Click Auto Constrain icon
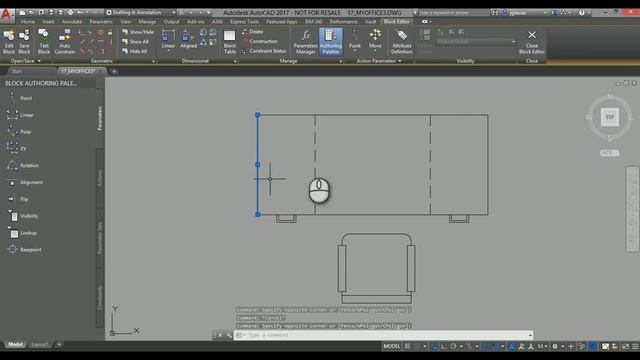Image resolution: width=640 pixels, height=360 pixels. click(64, 42)
